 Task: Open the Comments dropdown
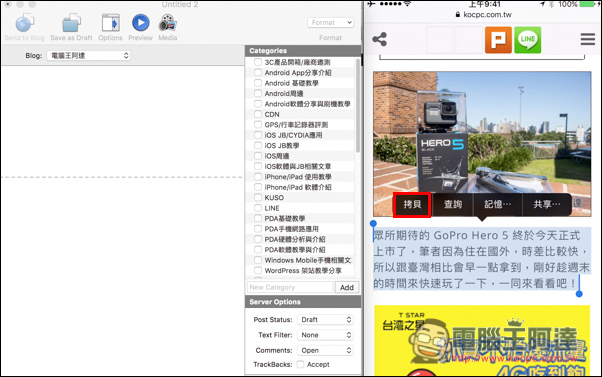tap(325, 351)
